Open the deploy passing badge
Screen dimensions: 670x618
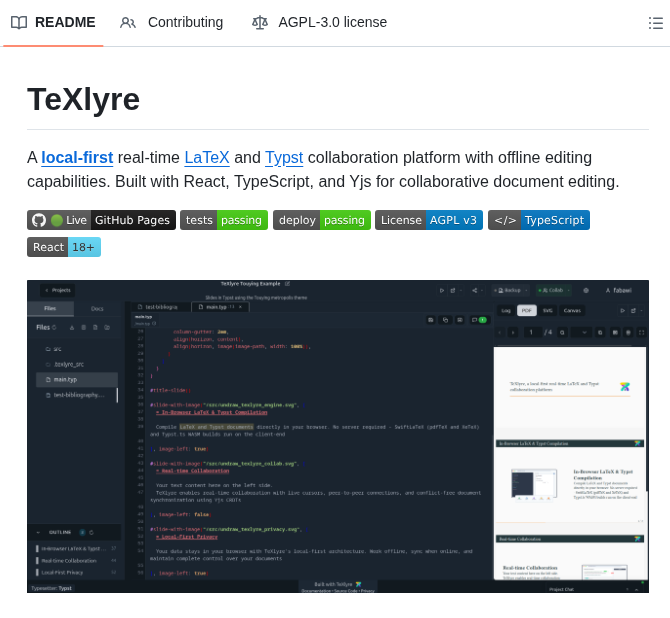coord(321,220)
